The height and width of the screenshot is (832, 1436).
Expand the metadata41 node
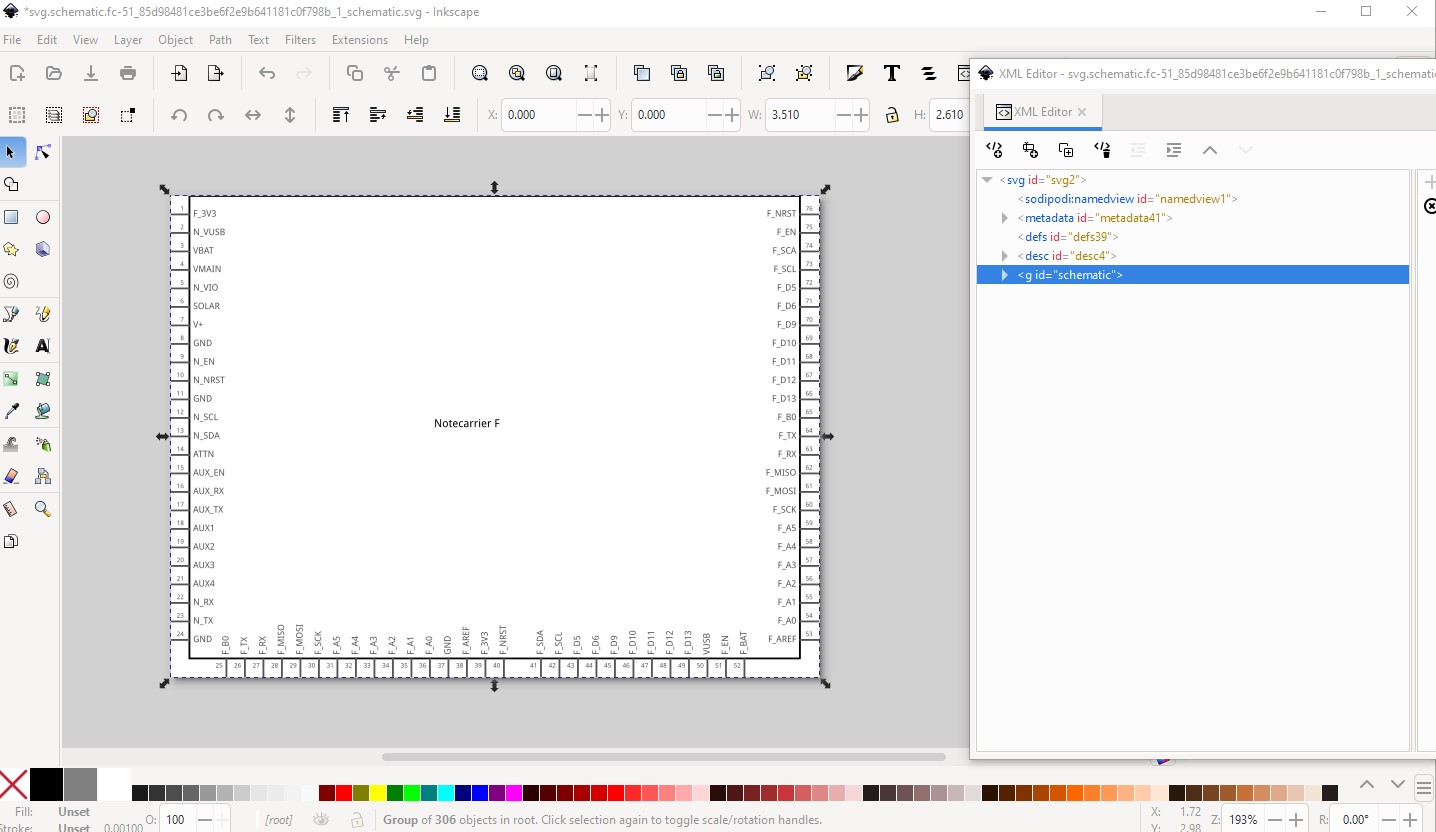pyautogui.click(x=1005, y=218)
